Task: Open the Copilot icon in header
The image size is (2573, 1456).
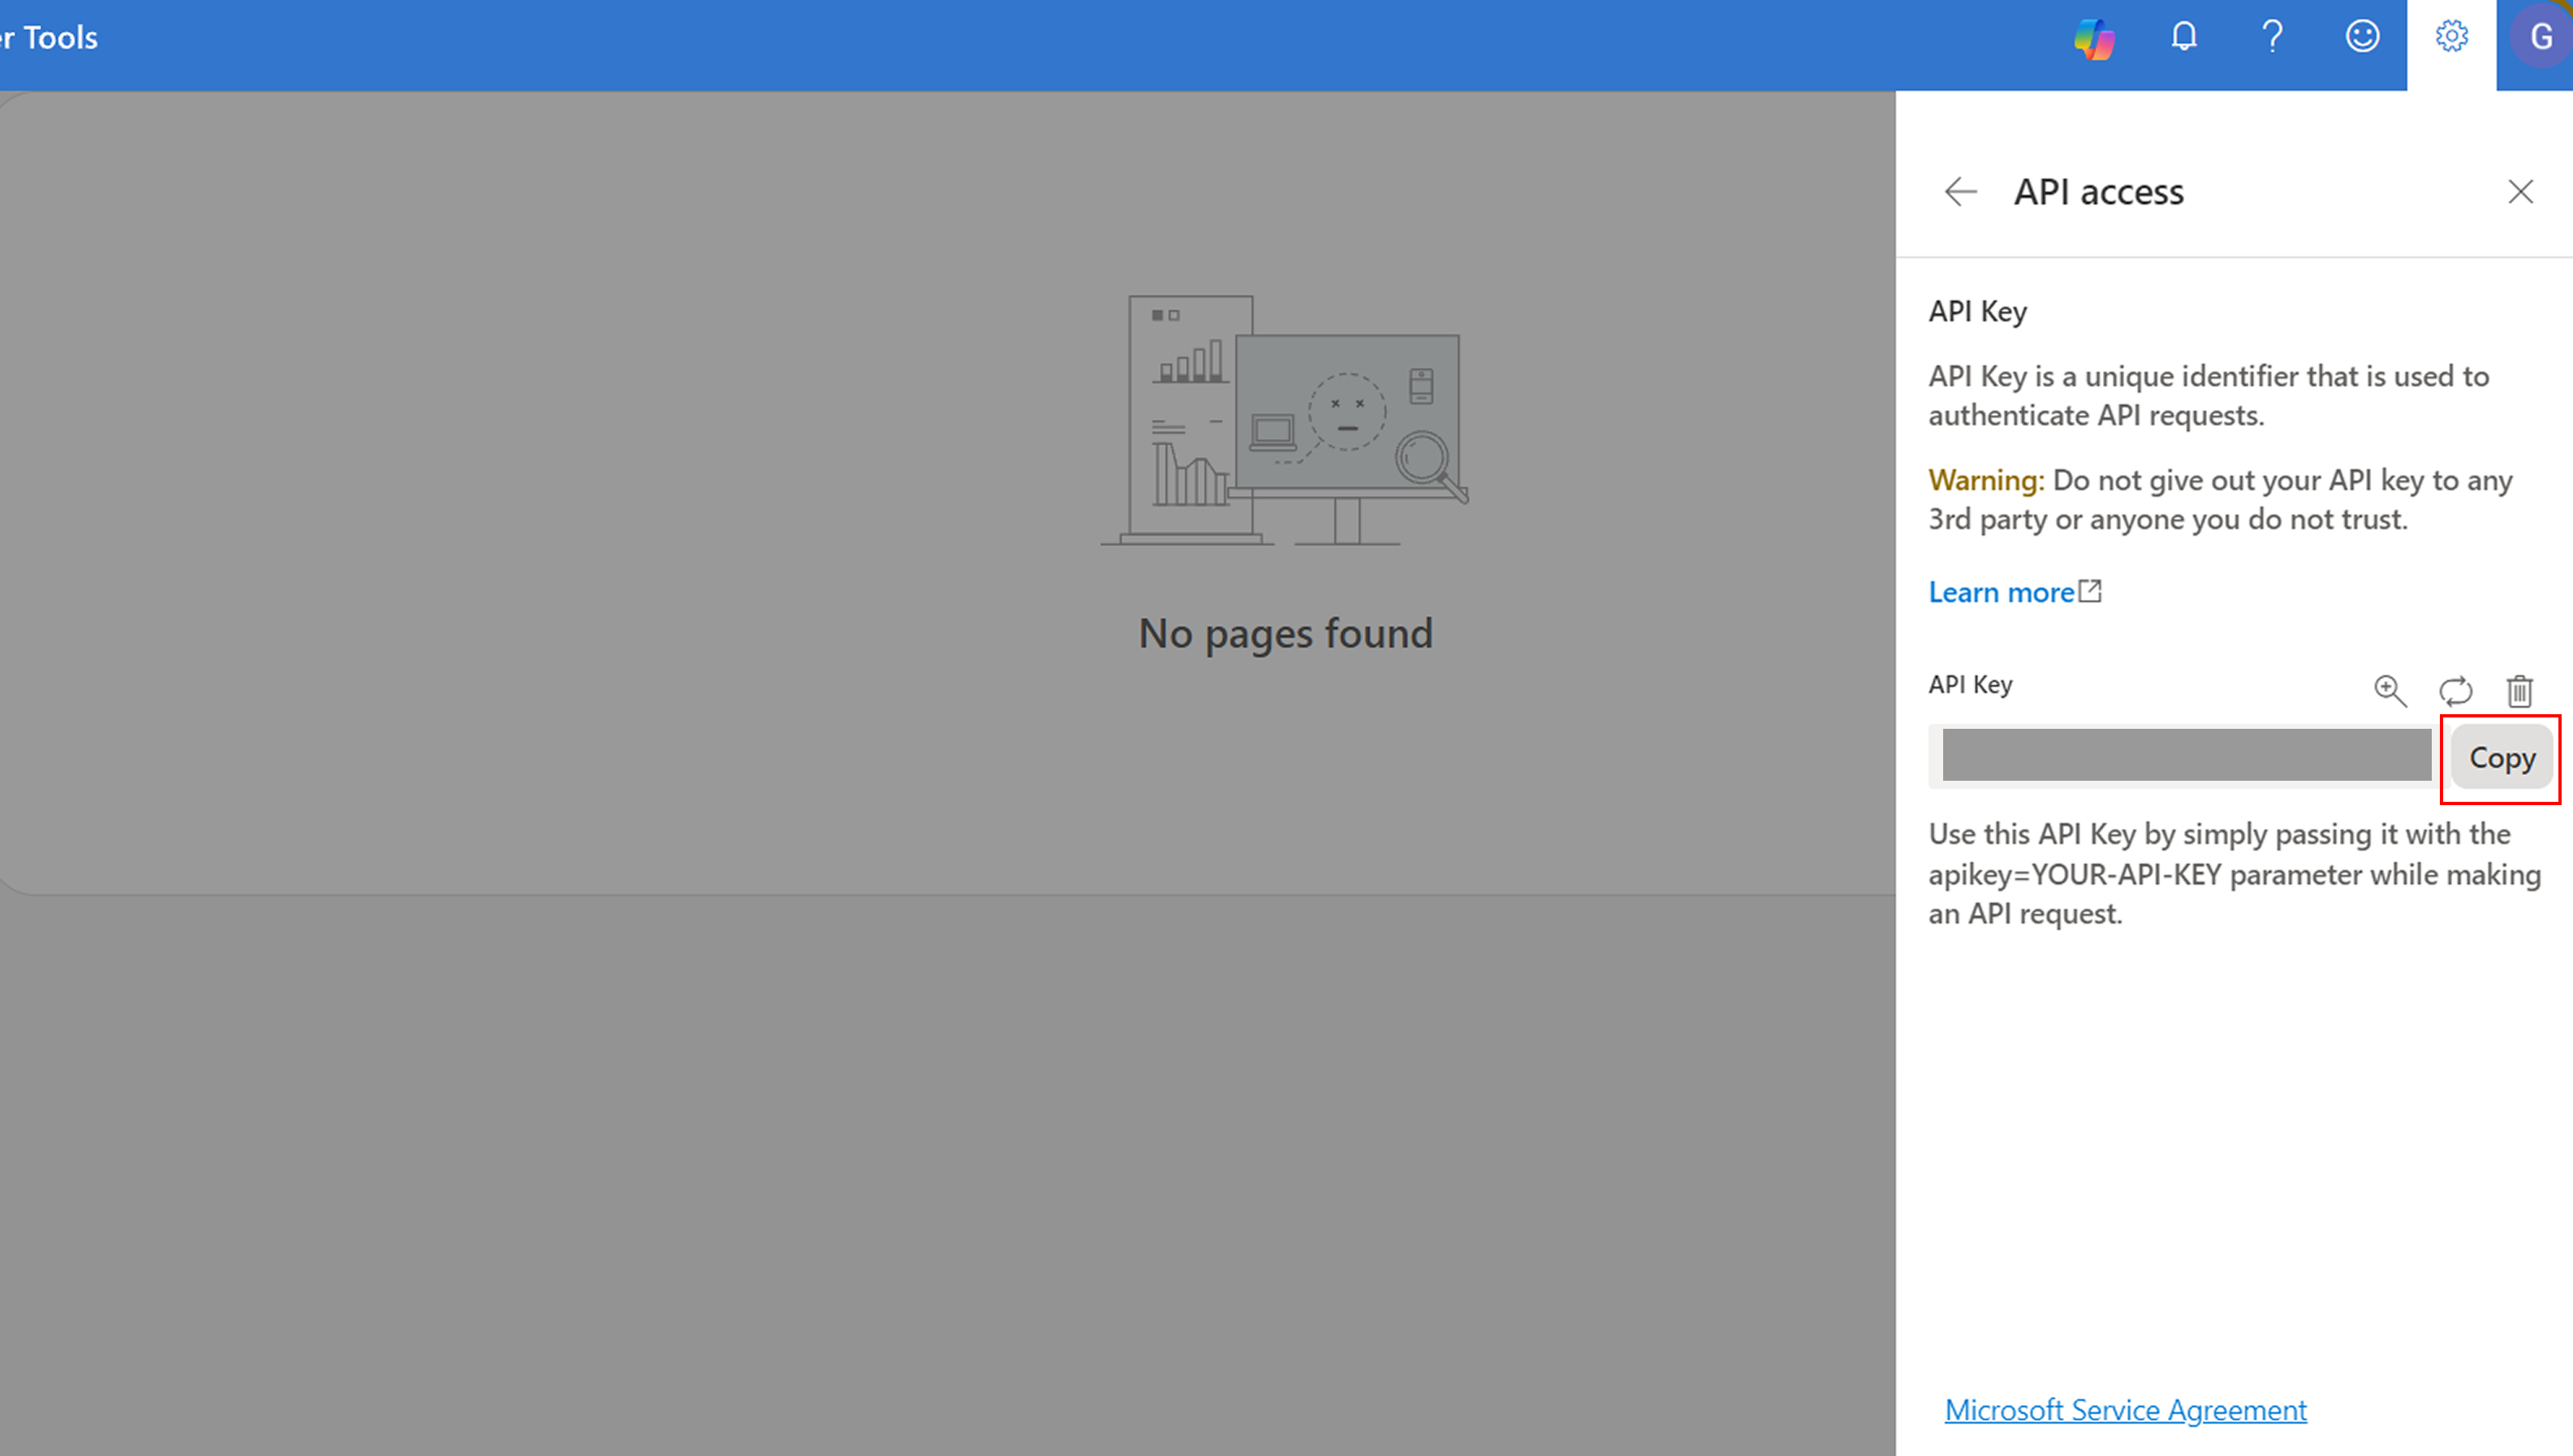Action: pos(2094,38)
